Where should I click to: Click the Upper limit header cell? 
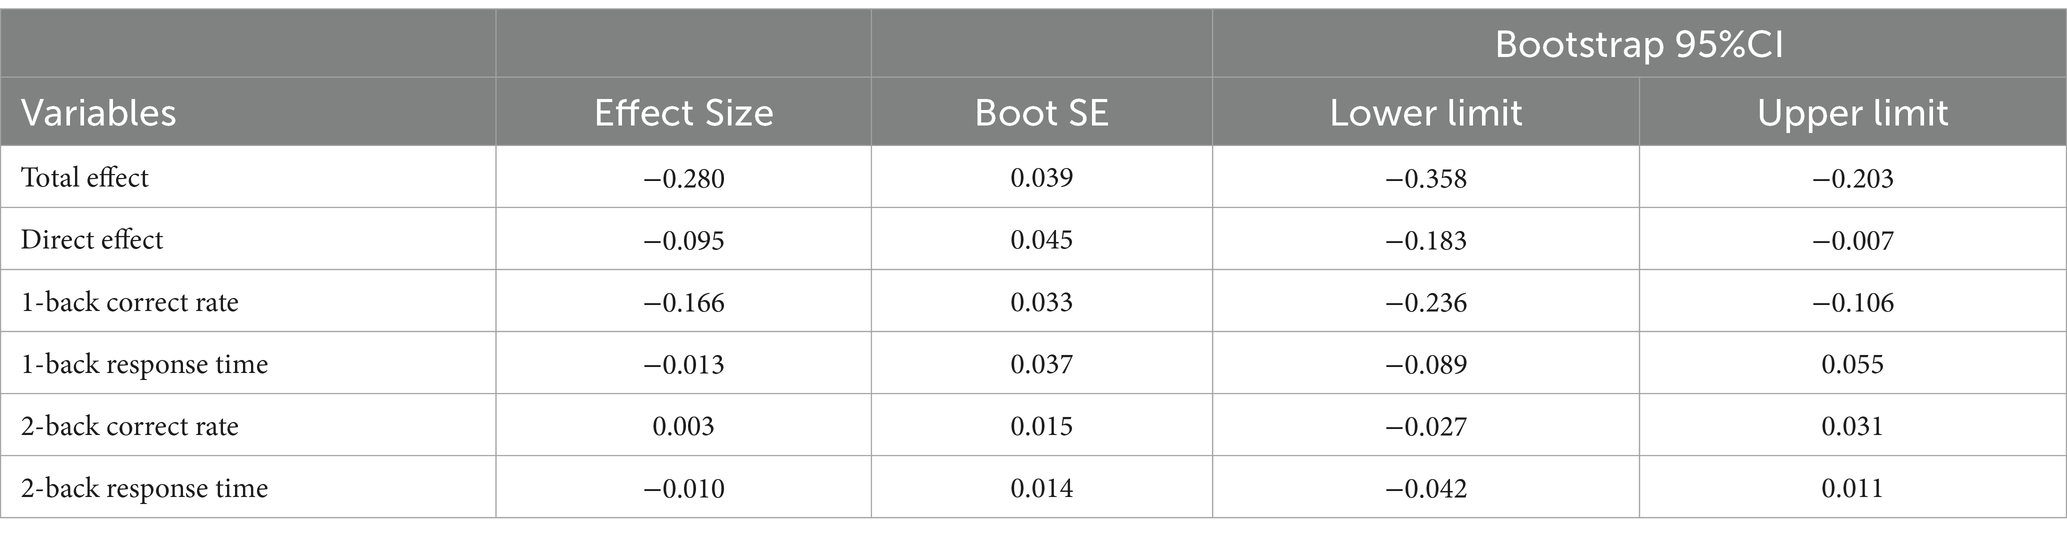click(1853, 113)
